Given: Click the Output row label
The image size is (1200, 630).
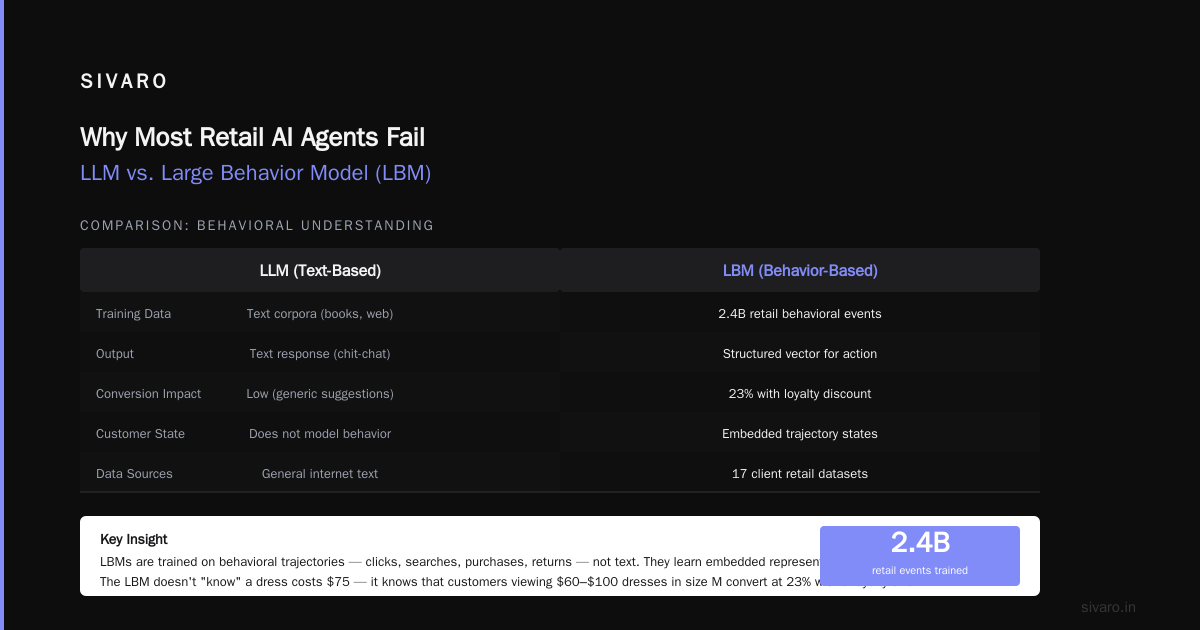Looking at the screenshot, I should [x=115, y=354].
